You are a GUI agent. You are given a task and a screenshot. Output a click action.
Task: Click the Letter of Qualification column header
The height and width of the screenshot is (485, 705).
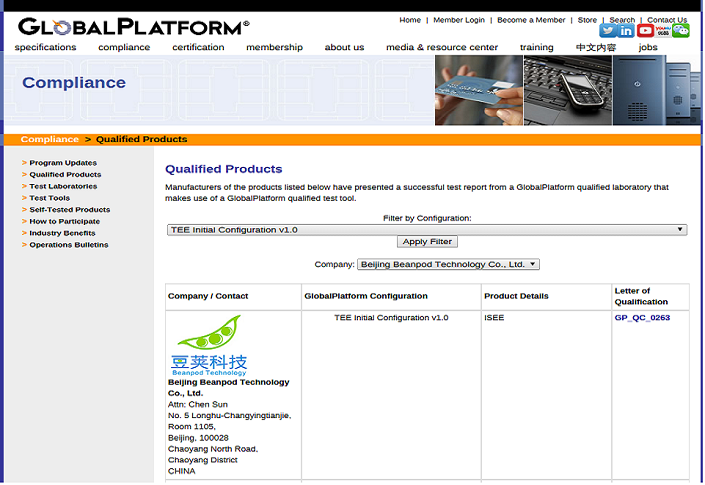(650, 297)
